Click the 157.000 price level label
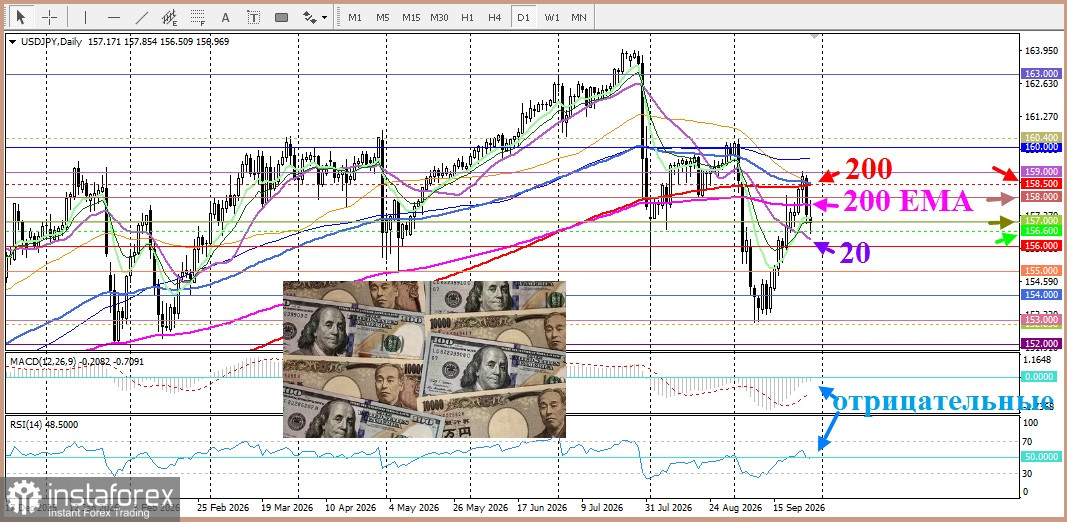The height and width of the screenshot is (522, 1067). tap(1040, 221)
